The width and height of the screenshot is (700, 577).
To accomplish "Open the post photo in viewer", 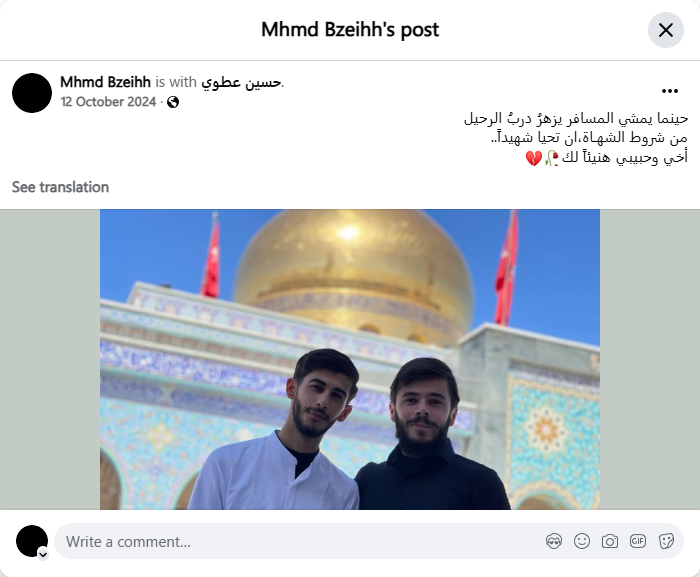I will click(x=350, y=360).
